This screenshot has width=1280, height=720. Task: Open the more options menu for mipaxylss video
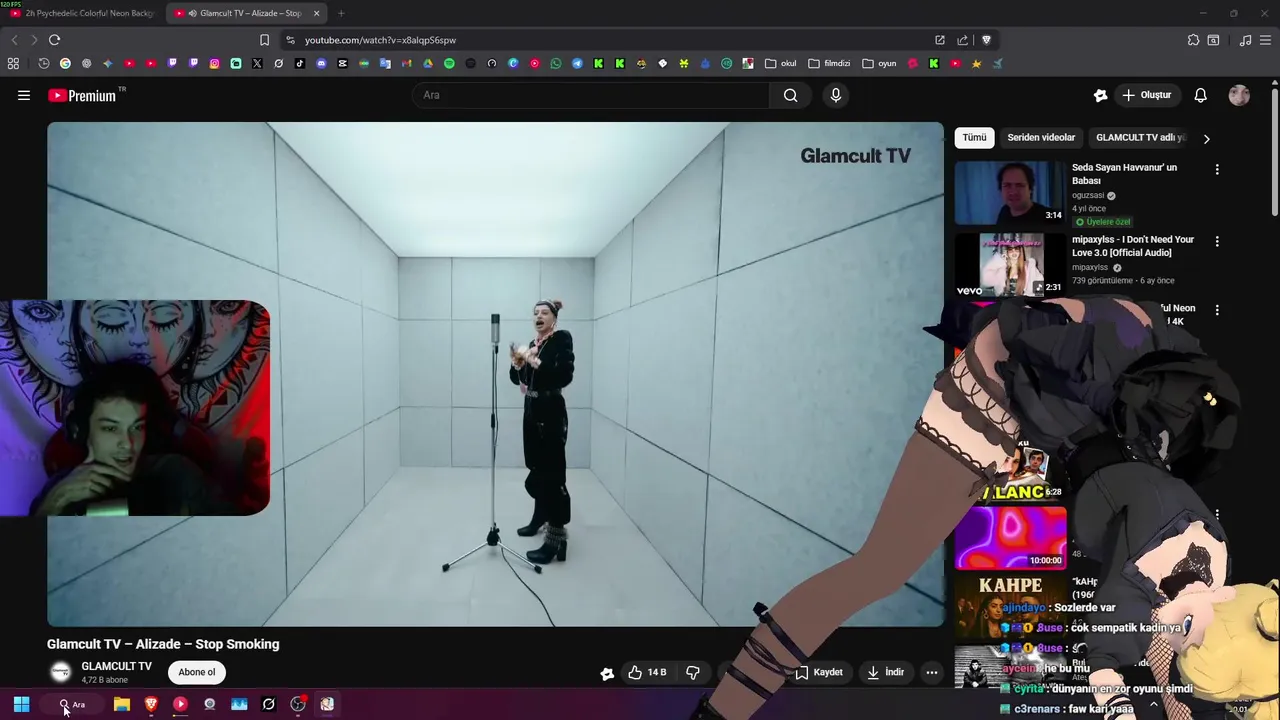click(x=1217, y=242)
